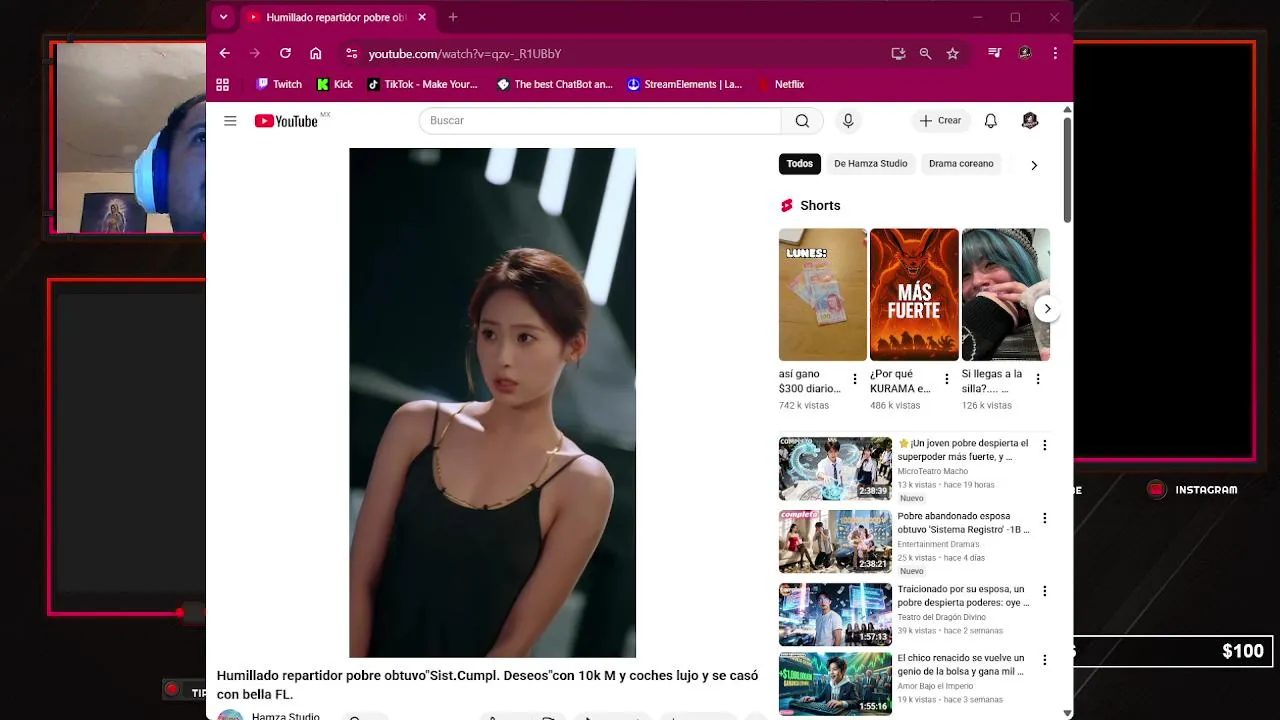
Task: Close the 'Humillado repartidor pobre' browser tab
Action: point(422,17)
